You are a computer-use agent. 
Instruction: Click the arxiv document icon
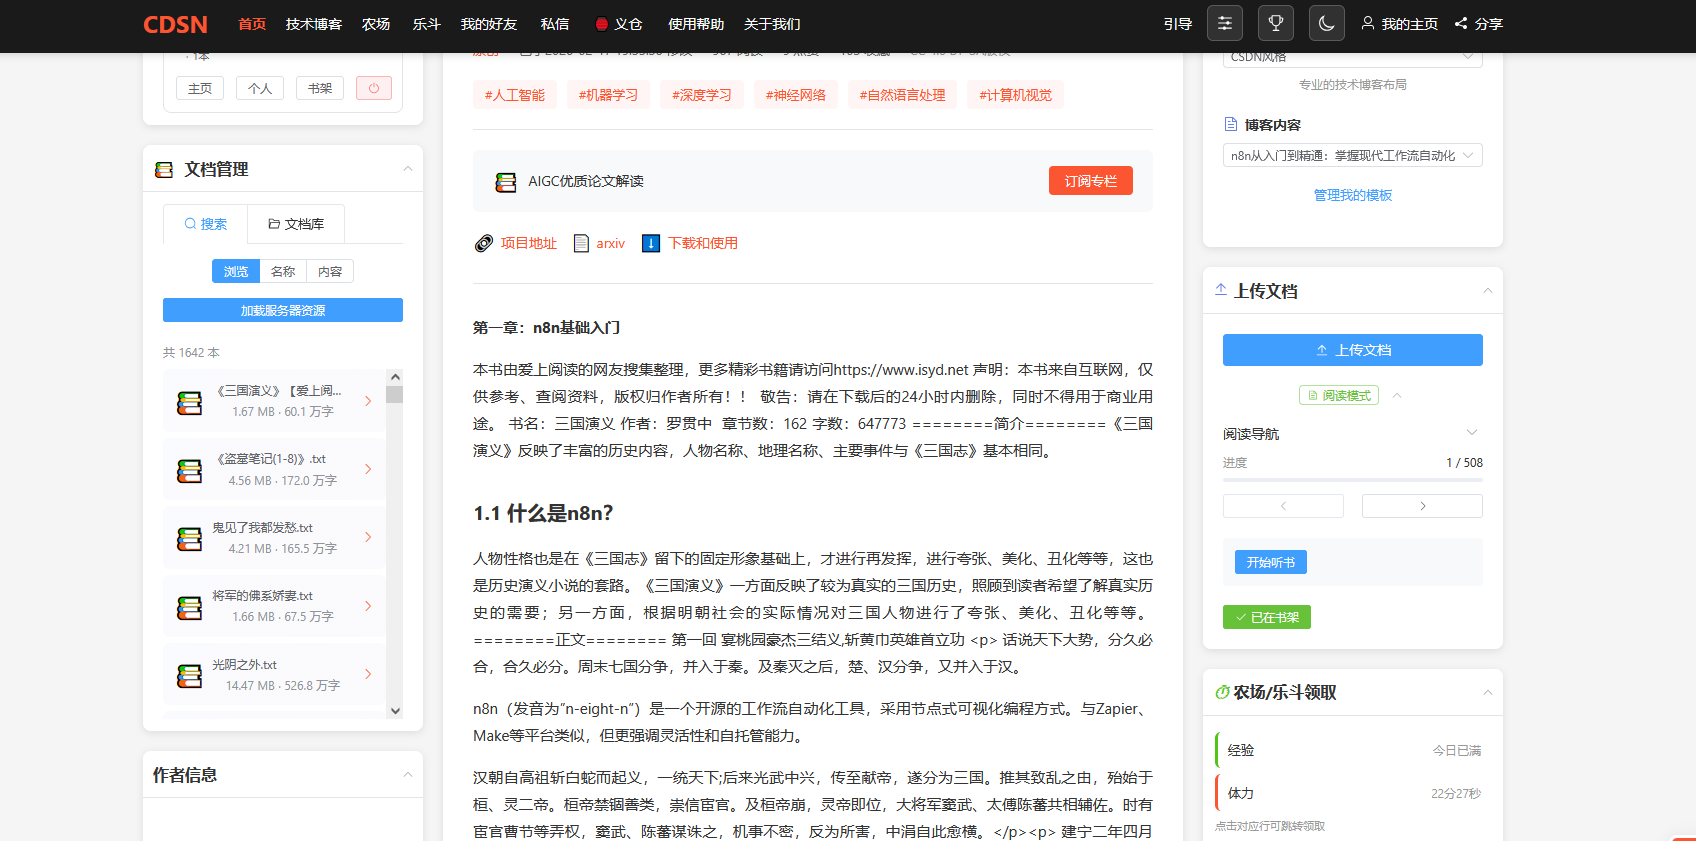[581, 243]
